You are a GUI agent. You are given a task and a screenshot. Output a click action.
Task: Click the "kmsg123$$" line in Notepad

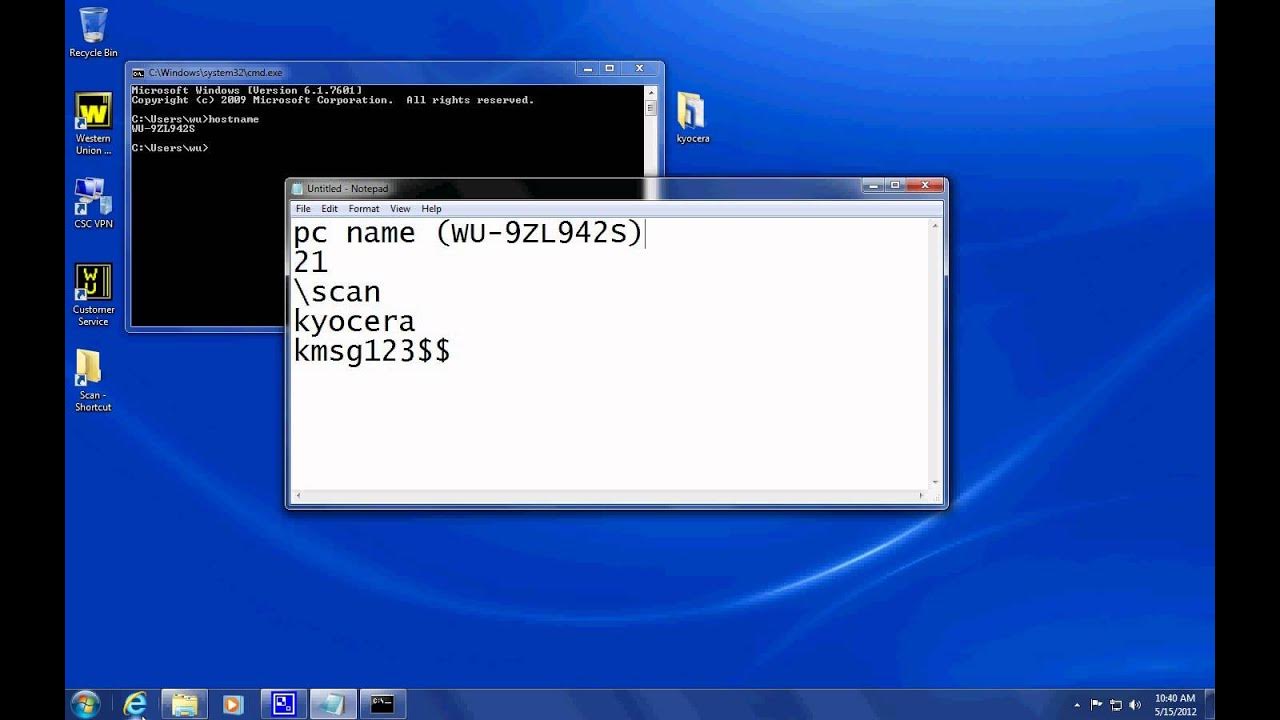pyautogui.click(x=372, y=351)
